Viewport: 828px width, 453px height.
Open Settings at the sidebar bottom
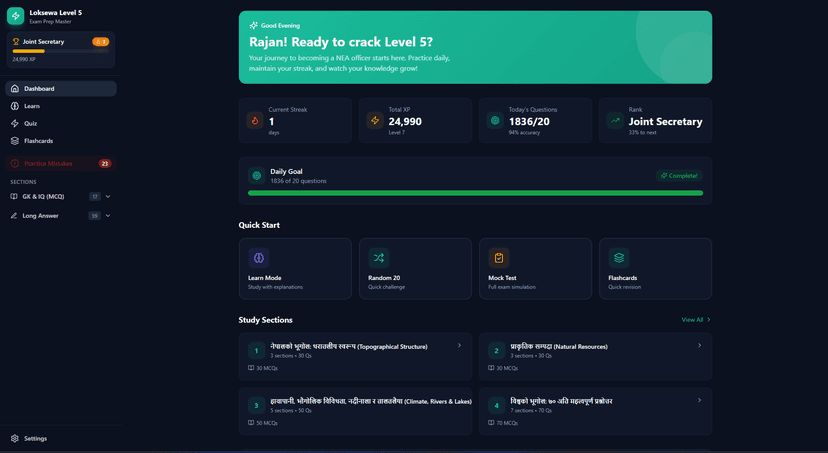[35, 438]
